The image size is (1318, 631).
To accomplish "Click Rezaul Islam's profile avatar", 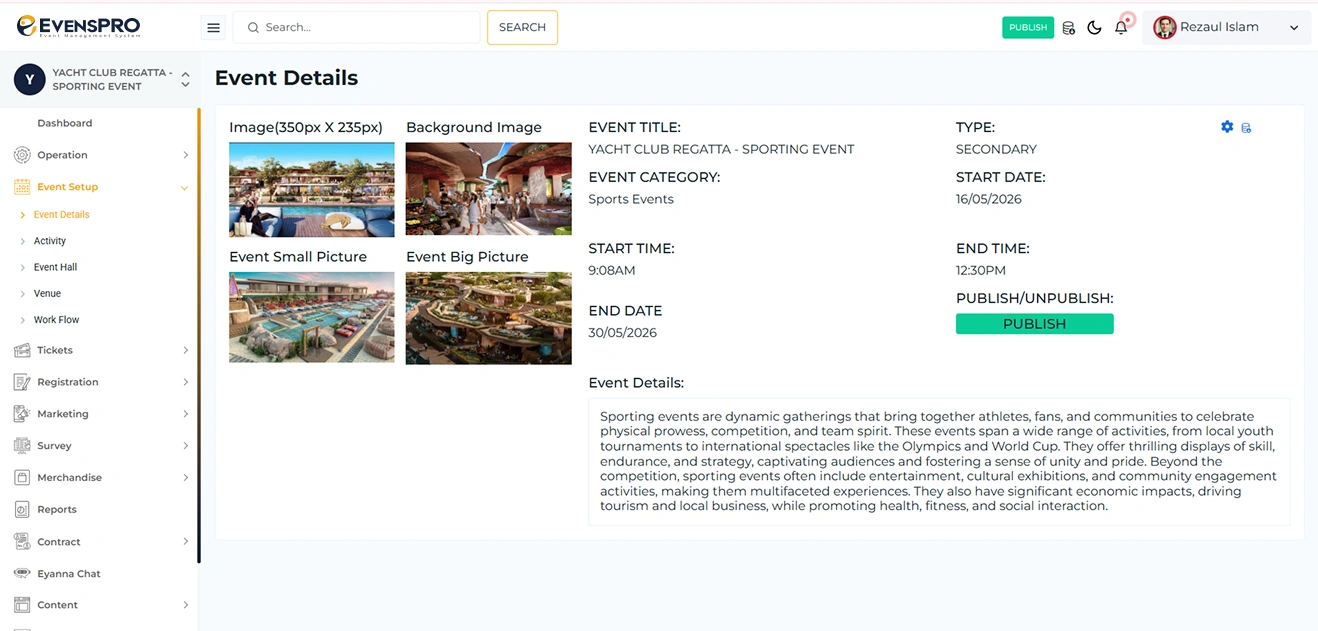I will click(x=1164, y=27).
